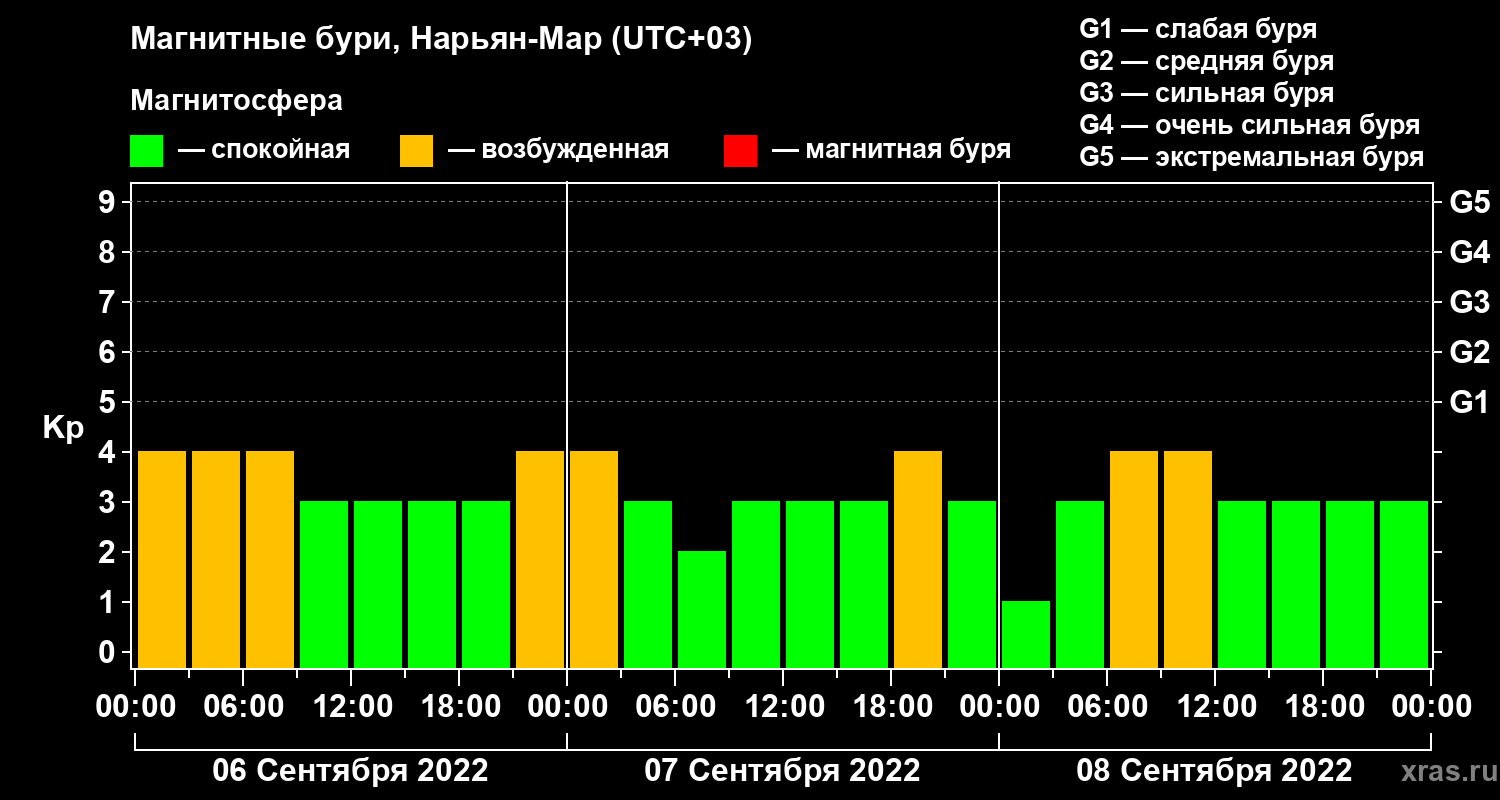
Task: Click the 06:00 time label under 08 Сентября
Action: click(1107, 707)
